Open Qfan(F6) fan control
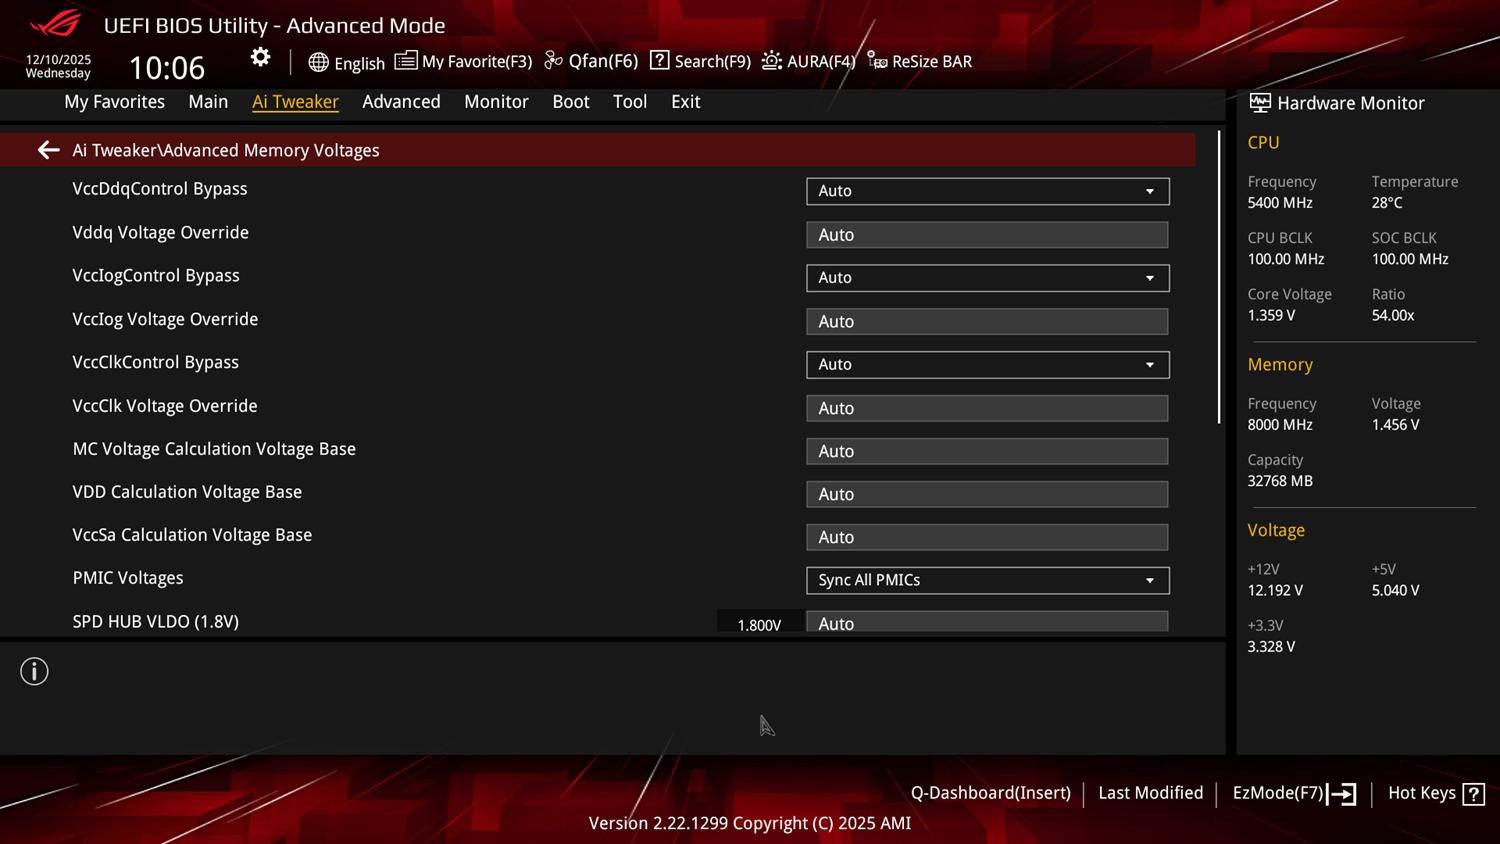The height and width of the screenshot is (844, 1500). coord(554,61)
